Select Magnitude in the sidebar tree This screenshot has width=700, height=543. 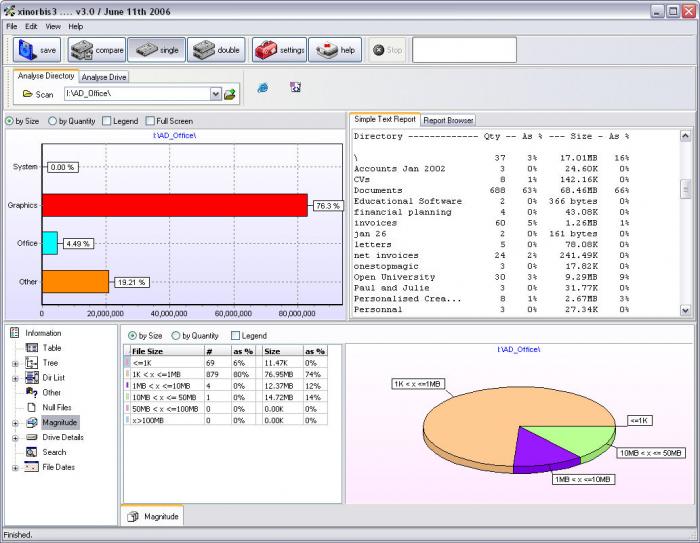tap(60, 422)
